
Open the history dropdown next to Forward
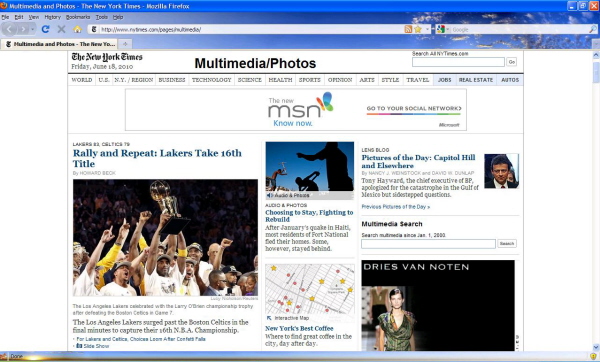[33, 29]
